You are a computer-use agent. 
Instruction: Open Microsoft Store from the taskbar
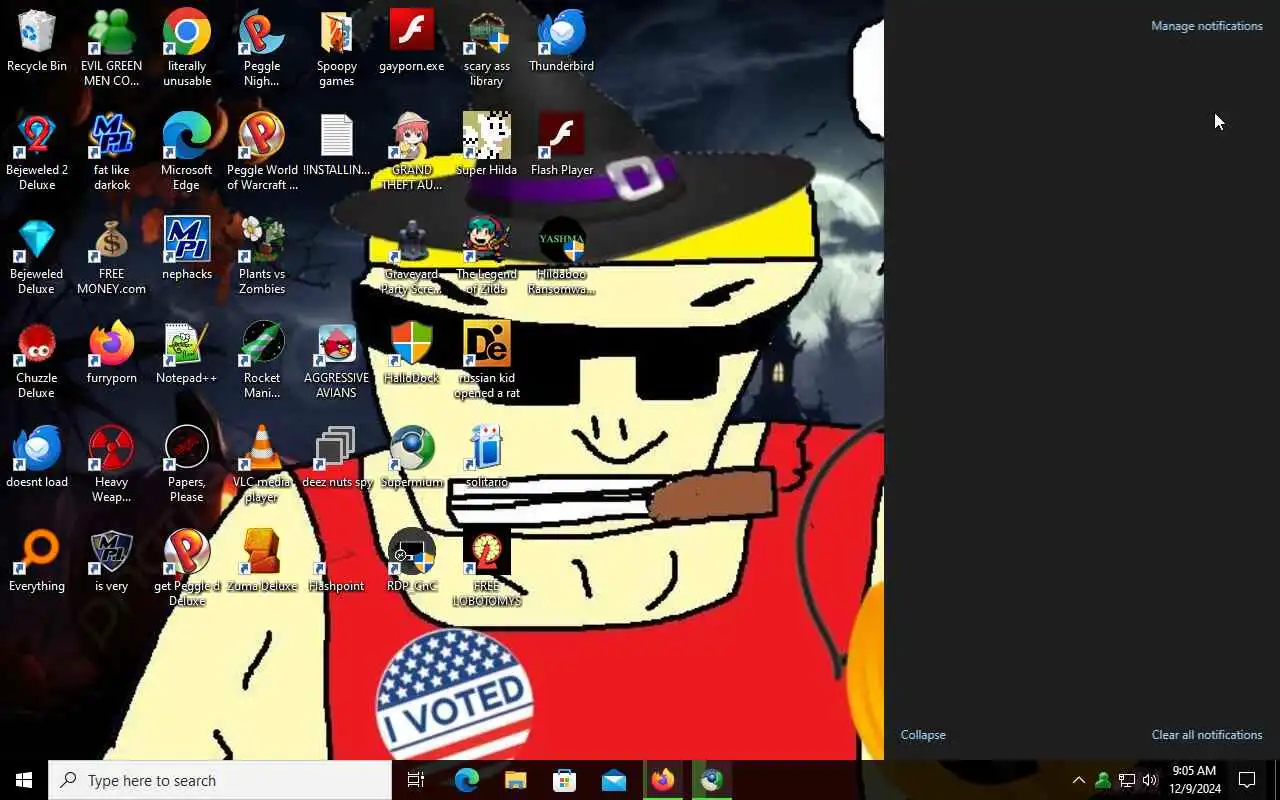(565, 780)
